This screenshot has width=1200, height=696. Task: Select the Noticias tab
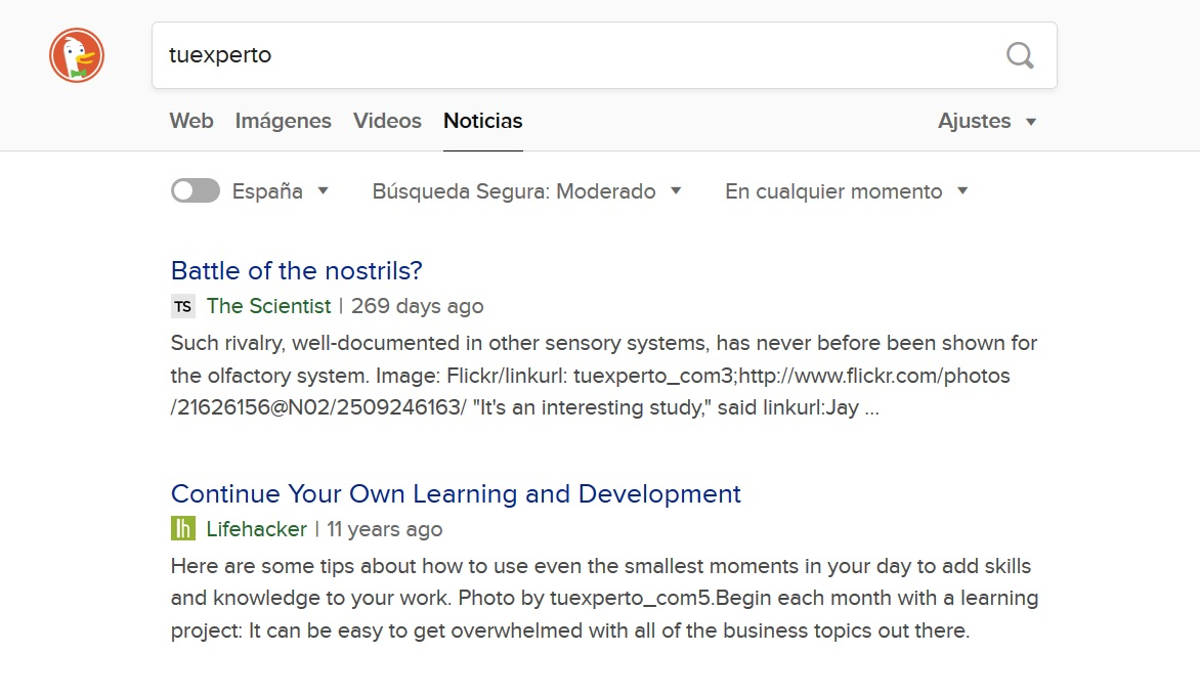click(483, 121)
